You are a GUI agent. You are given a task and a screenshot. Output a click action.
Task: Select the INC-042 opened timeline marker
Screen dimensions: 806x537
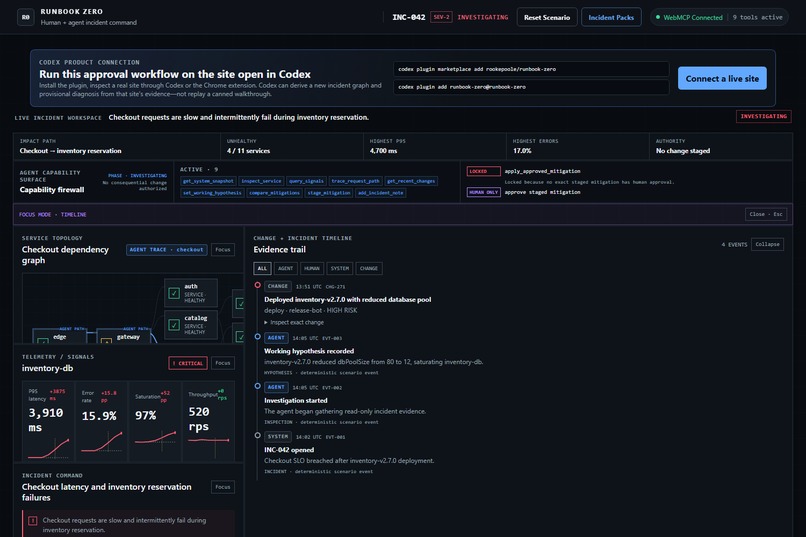tap(258, 435)
